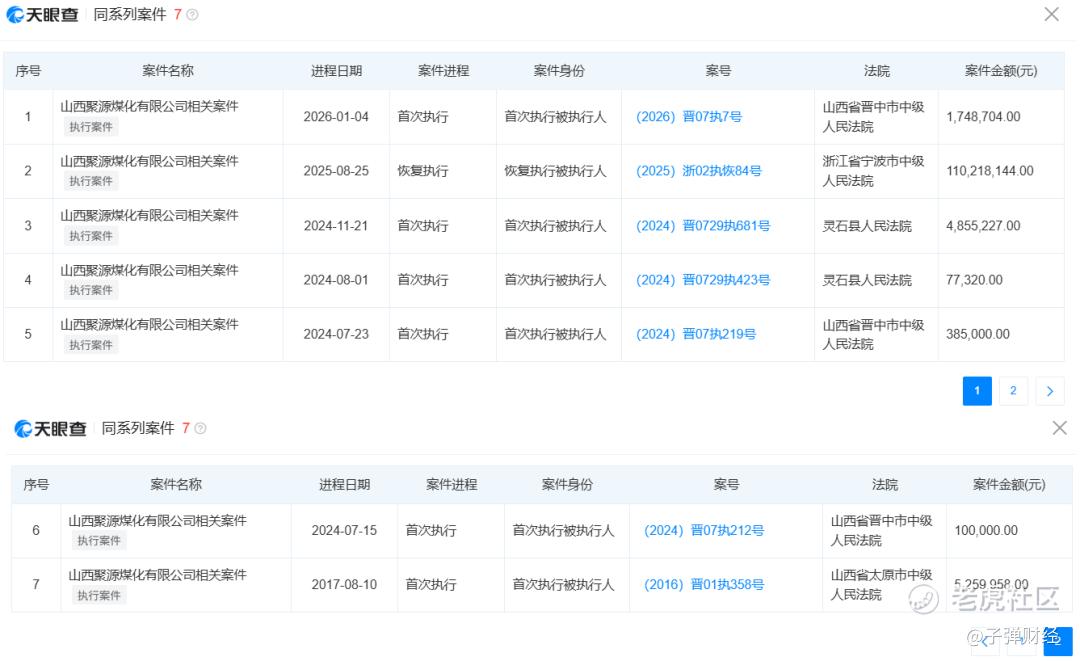1080x661 pixels.
Task: Click the 执行案件 tag in row 4
Action: point(91,290)
